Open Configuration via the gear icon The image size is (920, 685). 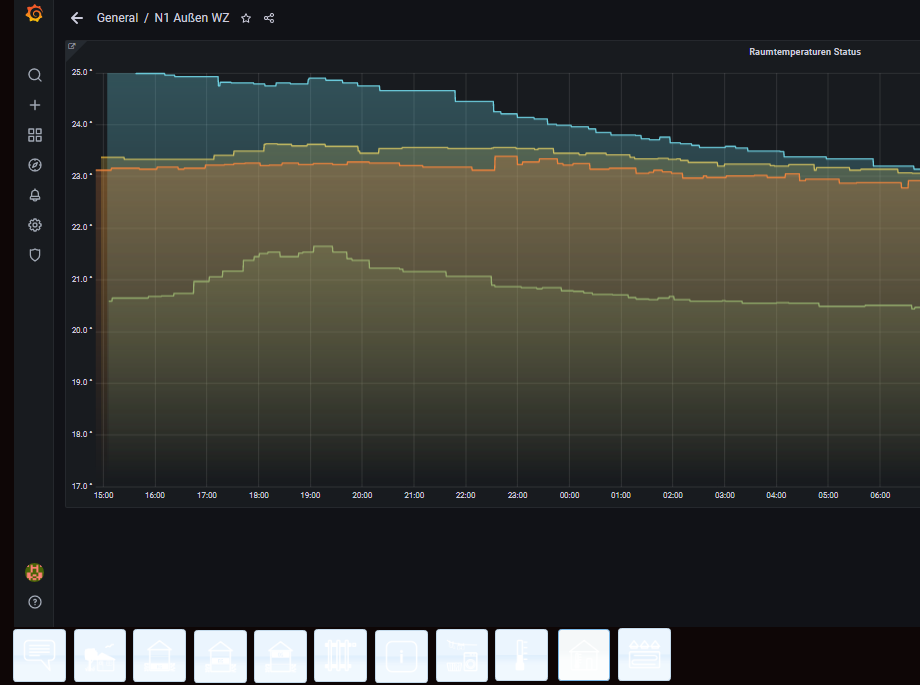click(x=35, y=225)
